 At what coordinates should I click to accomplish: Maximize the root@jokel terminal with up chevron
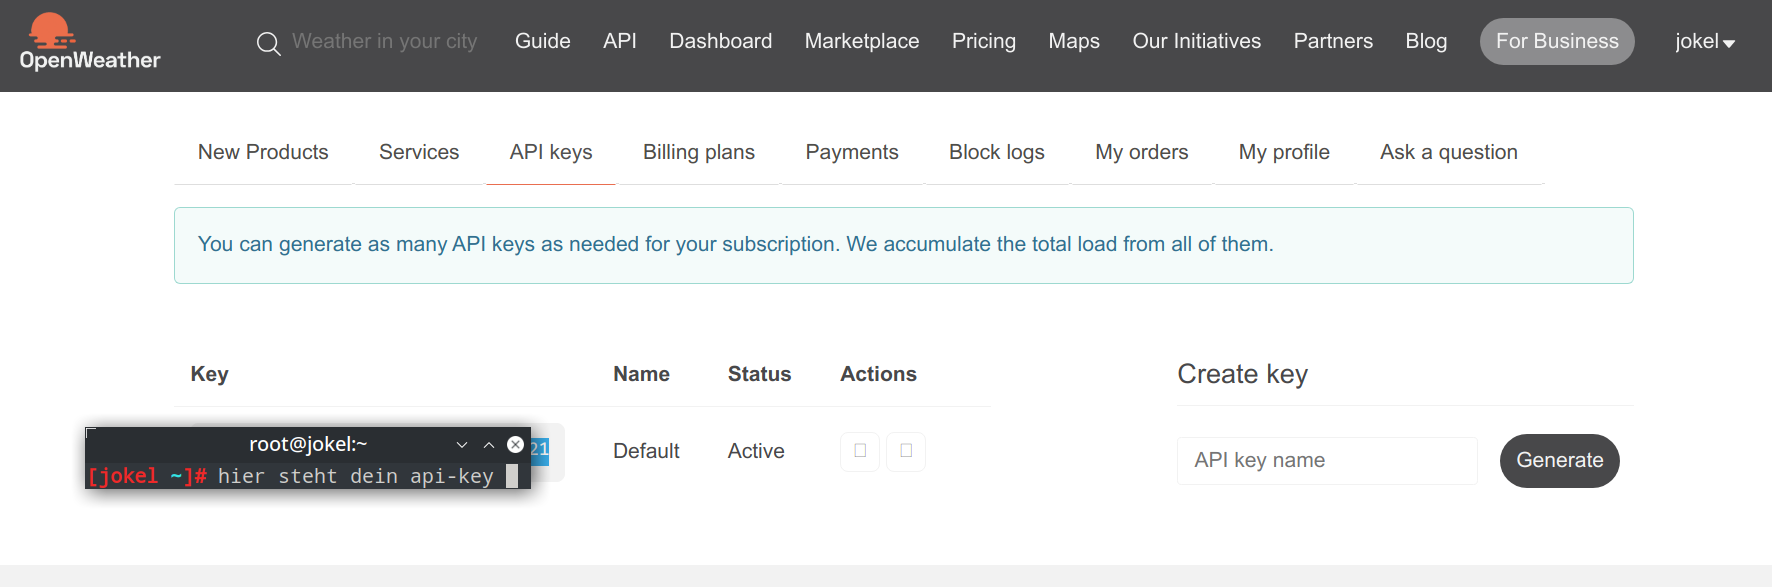[489, 445]
